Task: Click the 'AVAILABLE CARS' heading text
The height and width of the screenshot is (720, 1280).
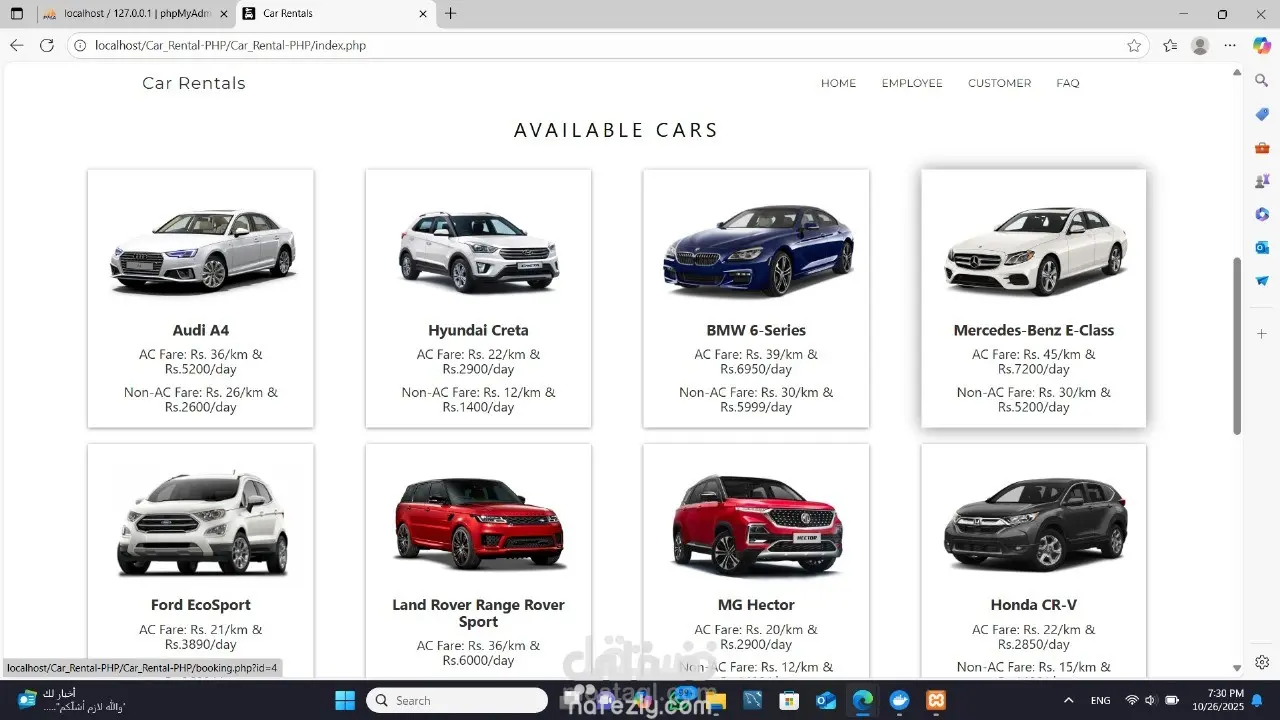Action: coord(616,130)
